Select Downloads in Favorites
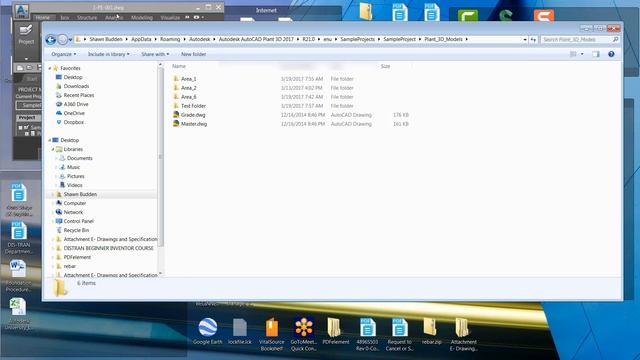The image size is (640, 360). 76,86
